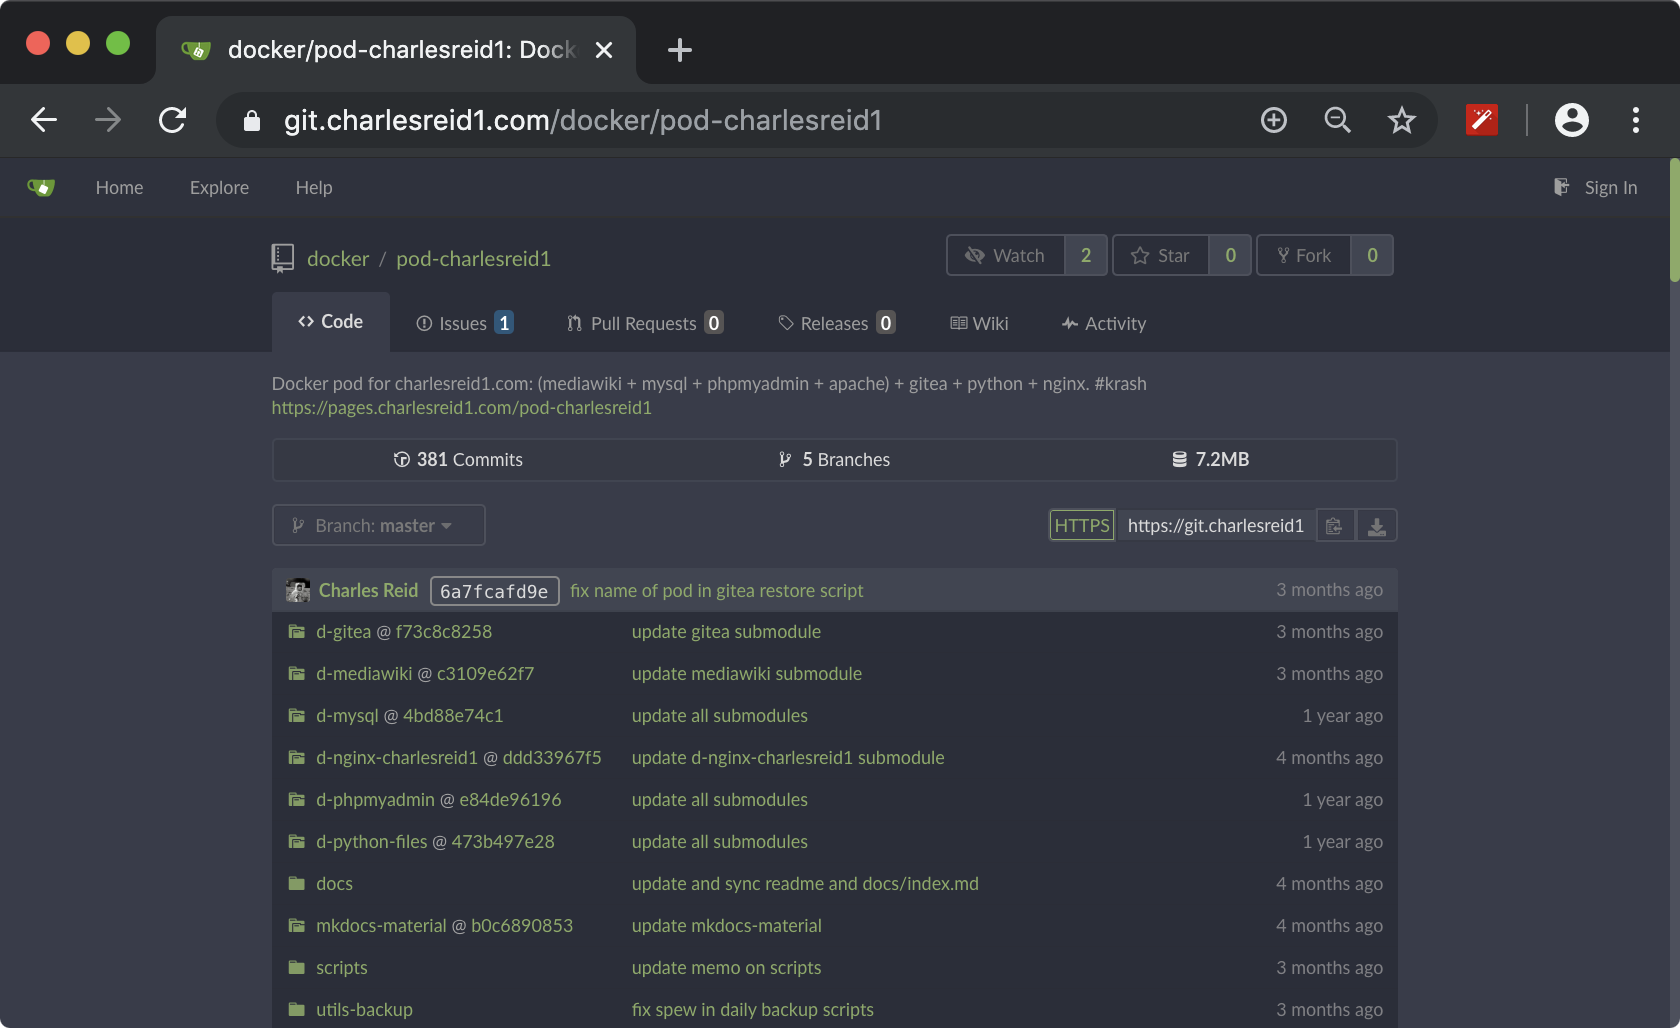Image resolution: width=1680 pixels, height=1028 pixels.
Task: Click the utils-backup folder icon
Action: pos(297,1010)
